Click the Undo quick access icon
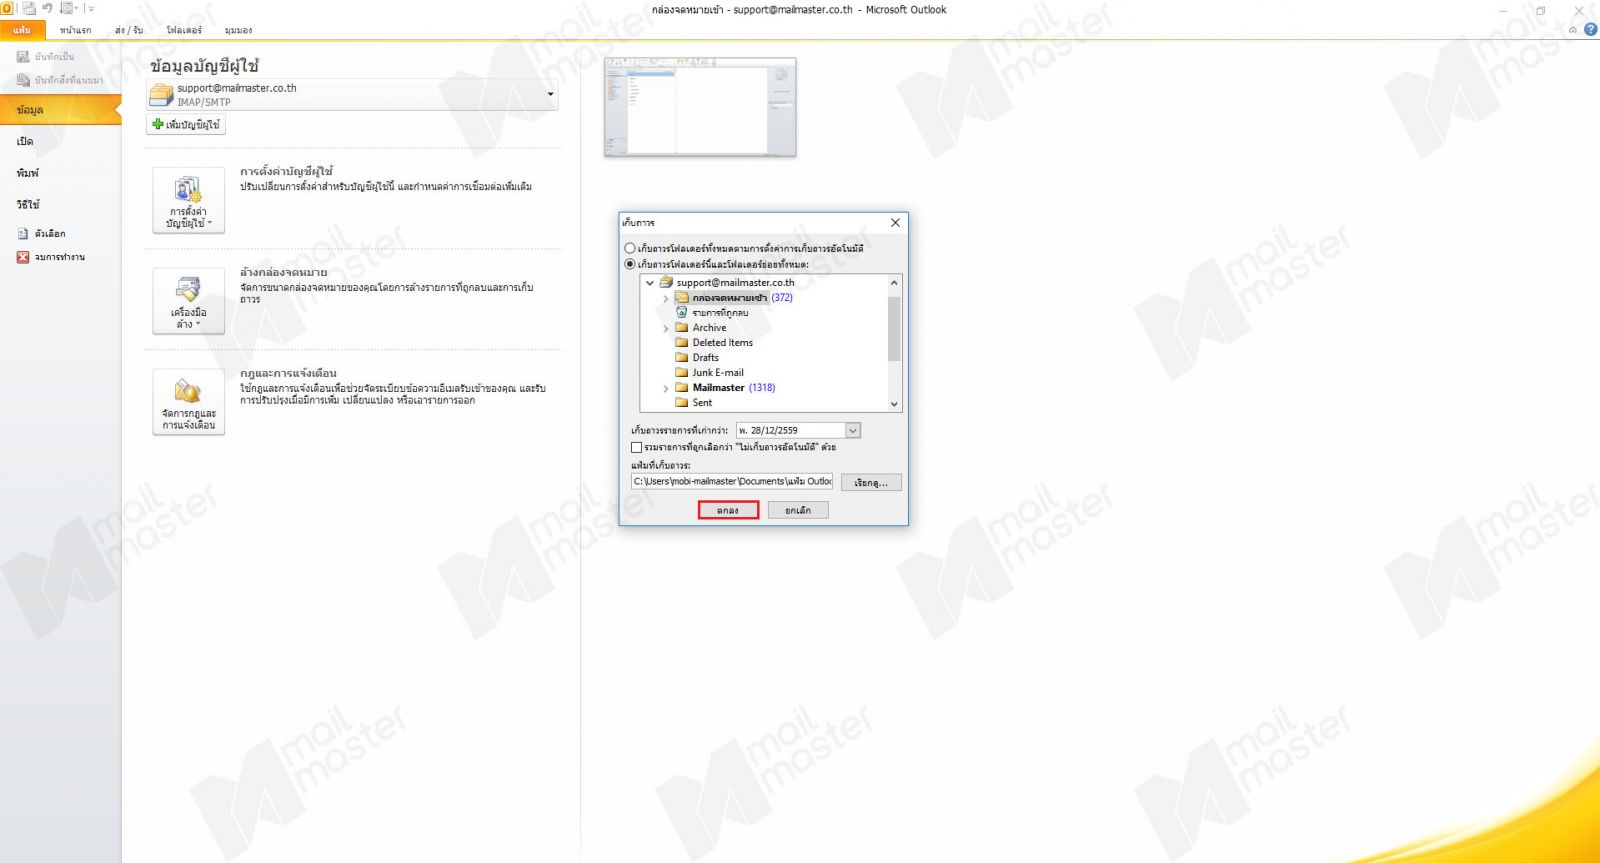 [47, 8]
